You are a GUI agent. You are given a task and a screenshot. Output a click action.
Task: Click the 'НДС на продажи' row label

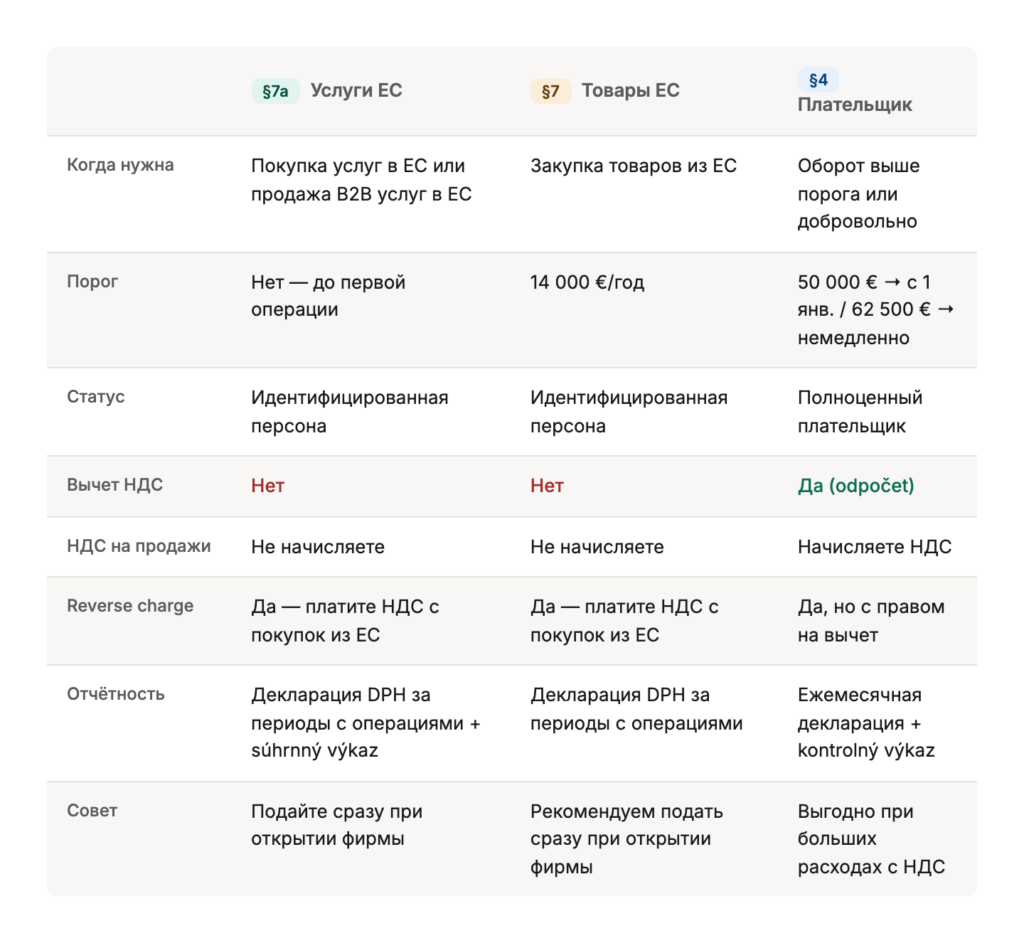coord(139,547)
